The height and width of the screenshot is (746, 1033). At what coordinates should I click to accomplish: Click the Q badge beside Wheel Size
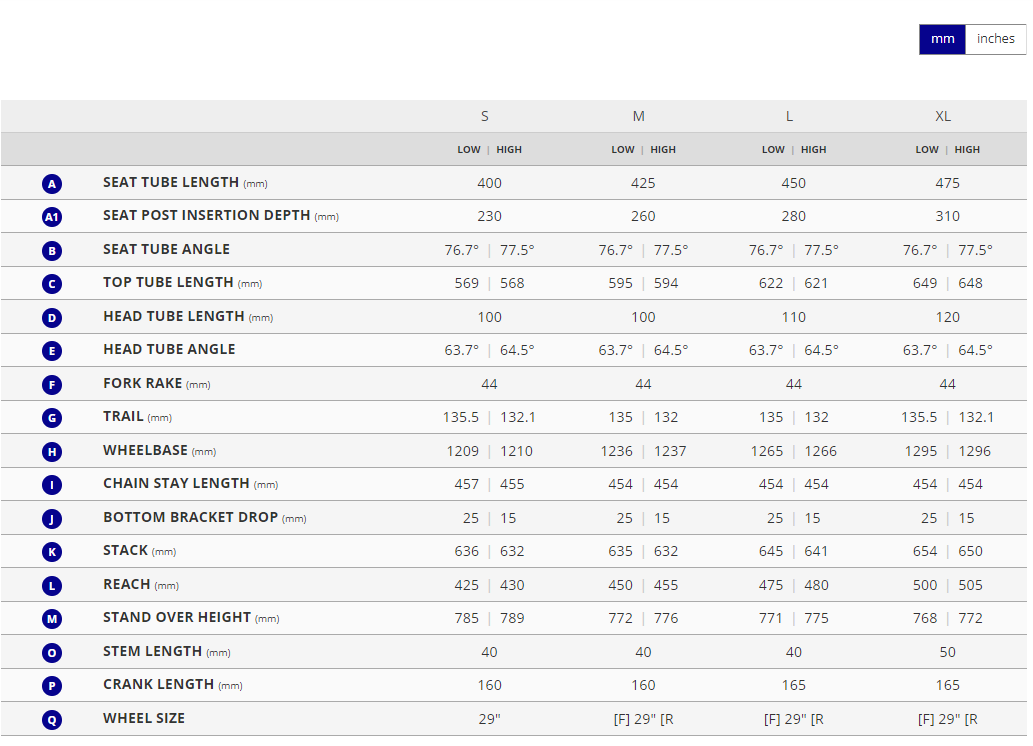click(52, 719)
